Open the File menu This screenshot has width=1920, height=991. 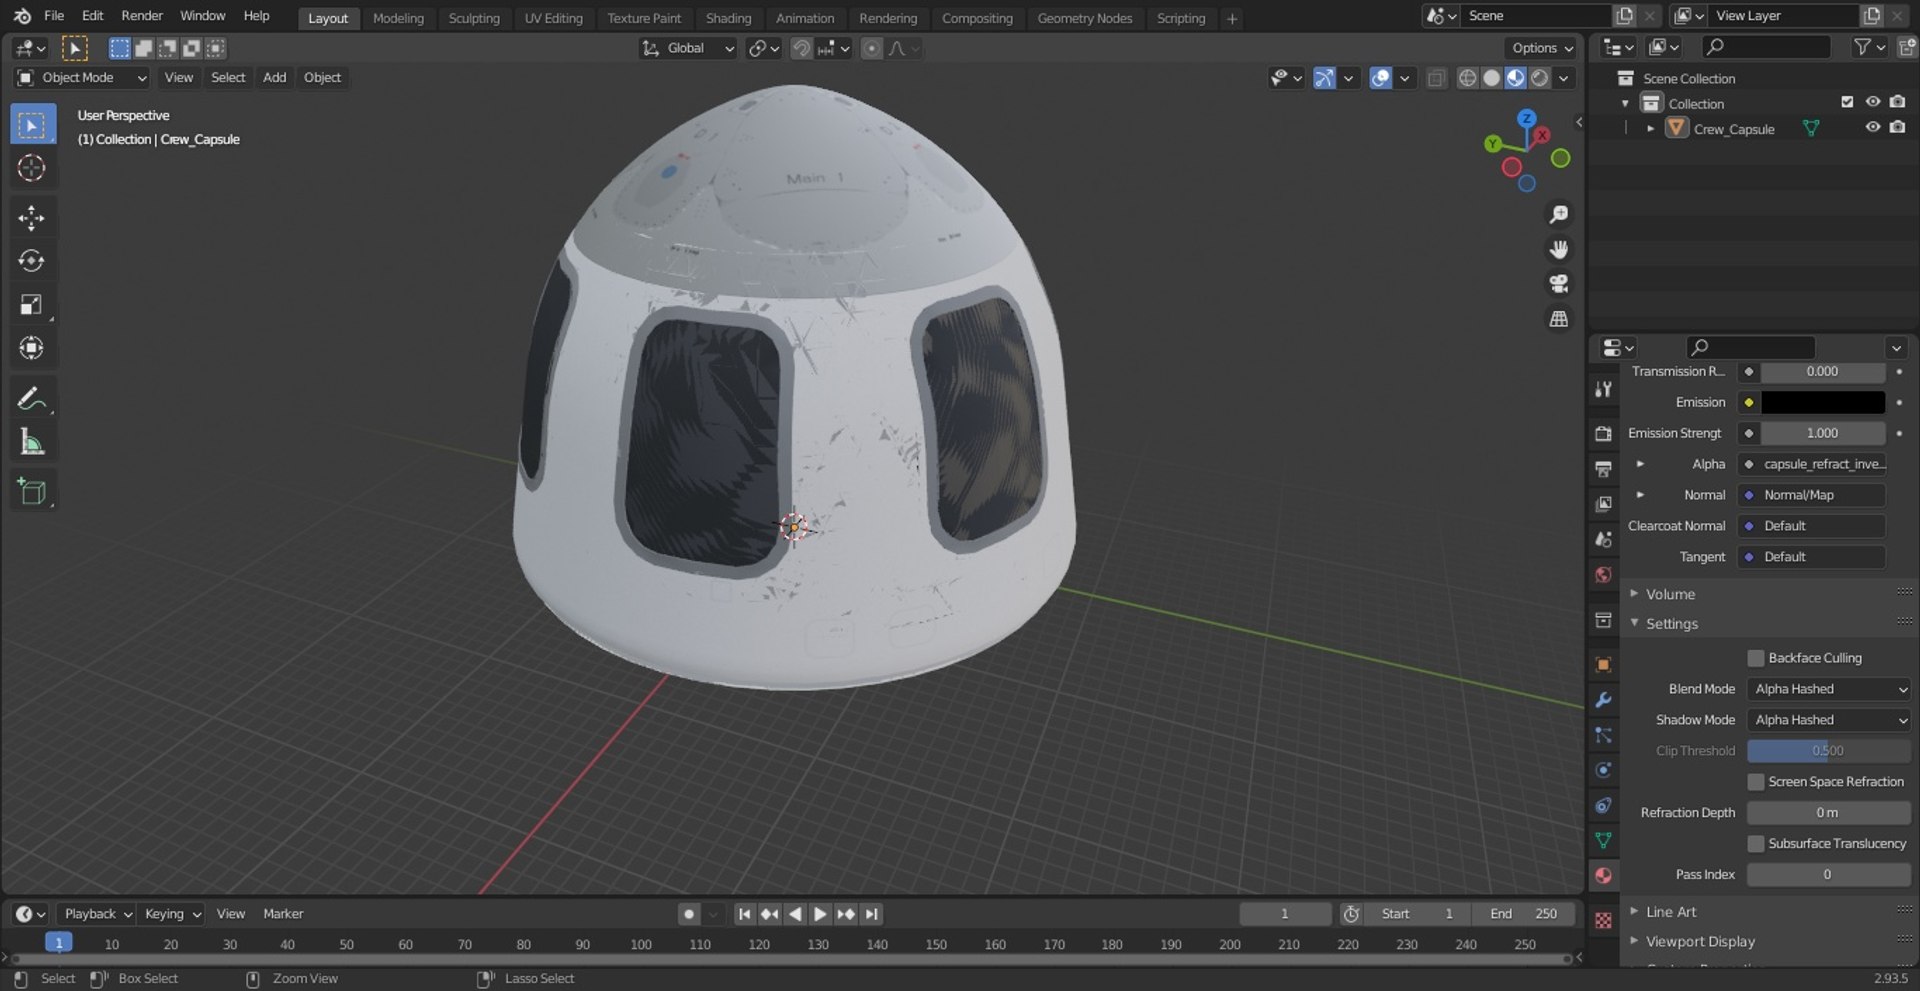54,16
